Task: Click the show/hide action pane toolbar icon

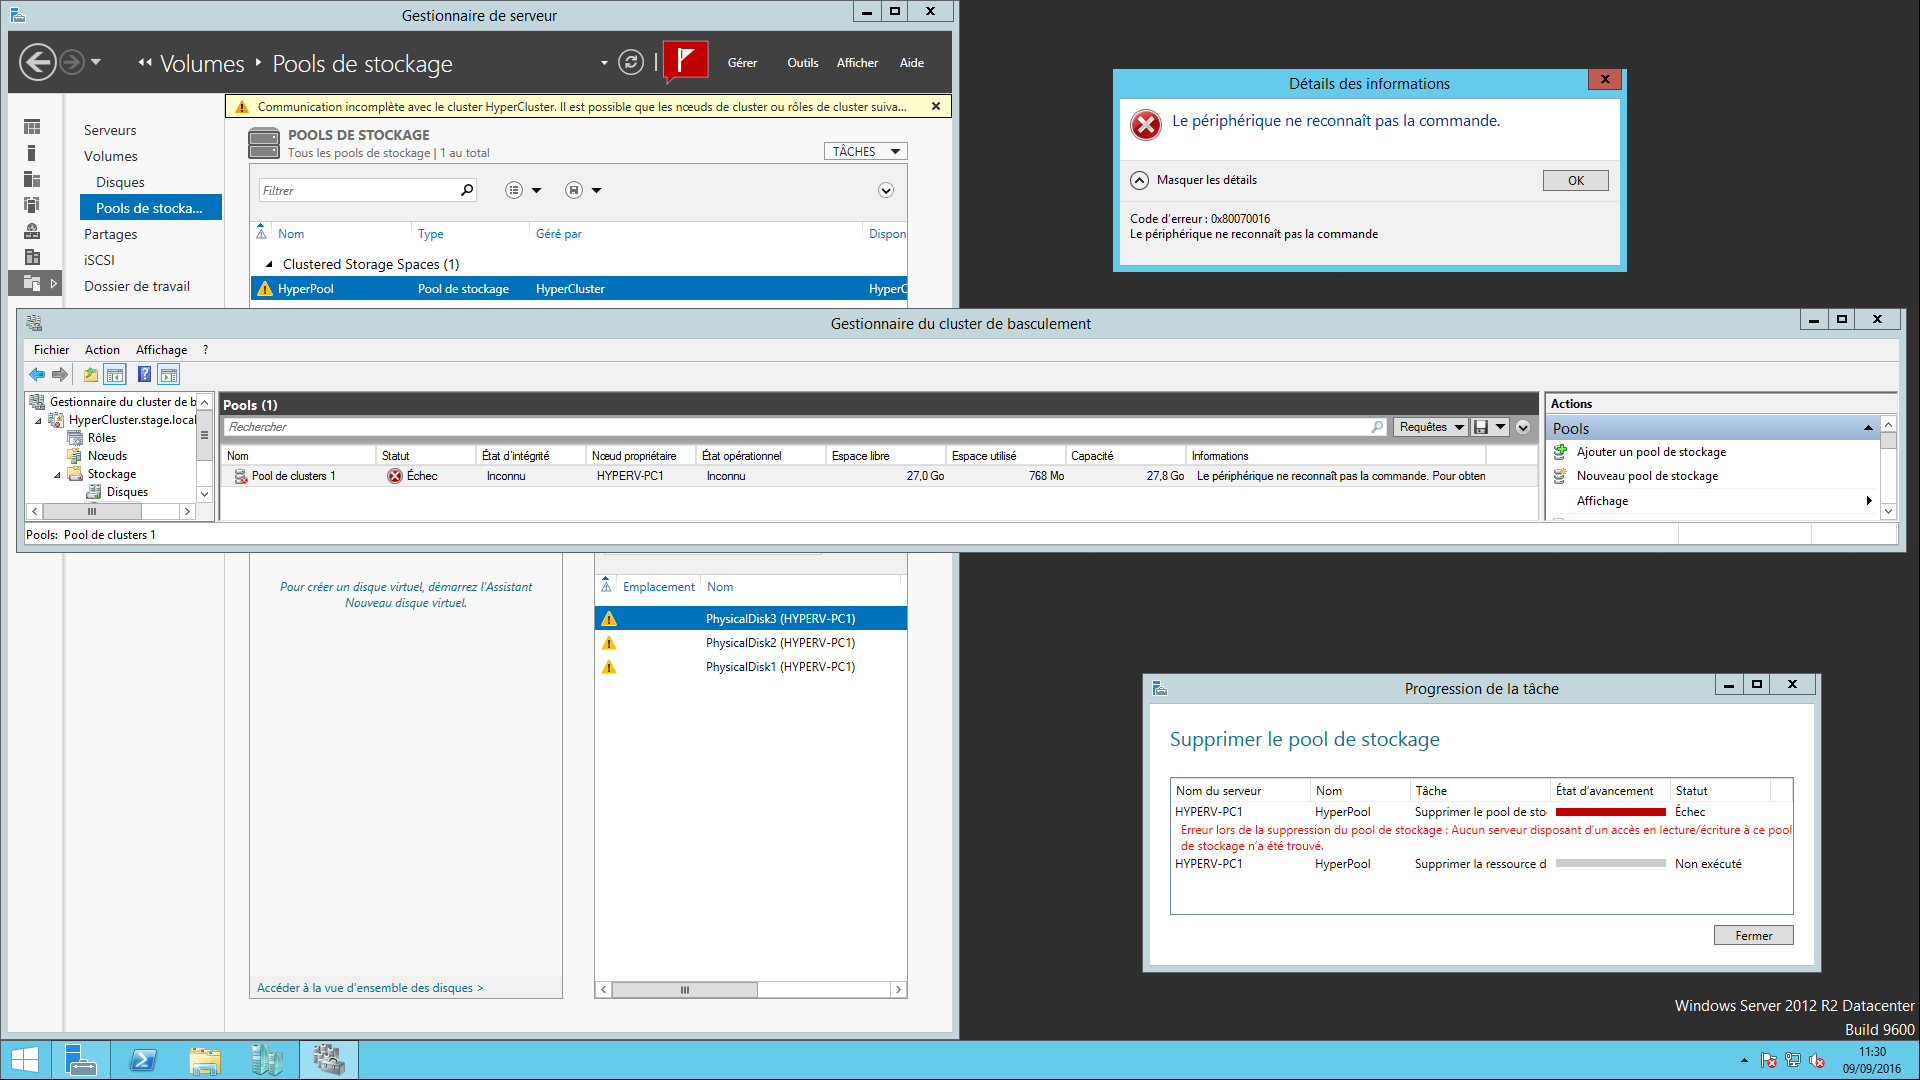Action: (x=169, y=374)
